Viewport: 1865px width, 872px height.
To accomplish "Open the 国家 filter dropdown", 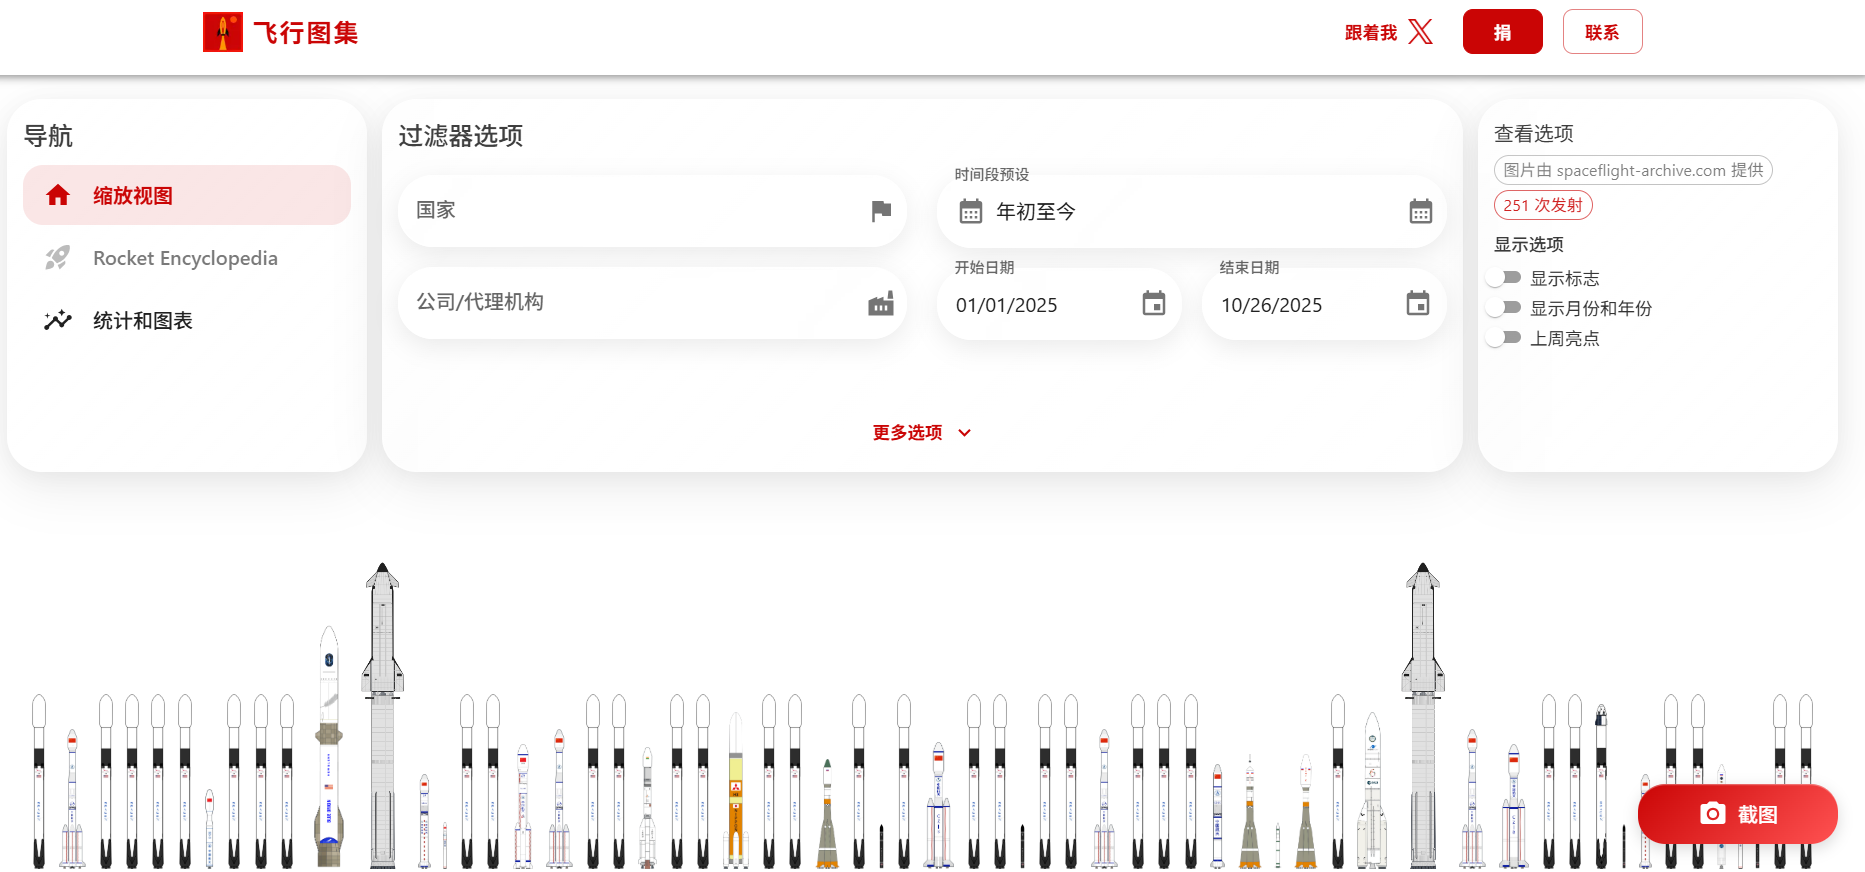I will click(x=640, y=211).
